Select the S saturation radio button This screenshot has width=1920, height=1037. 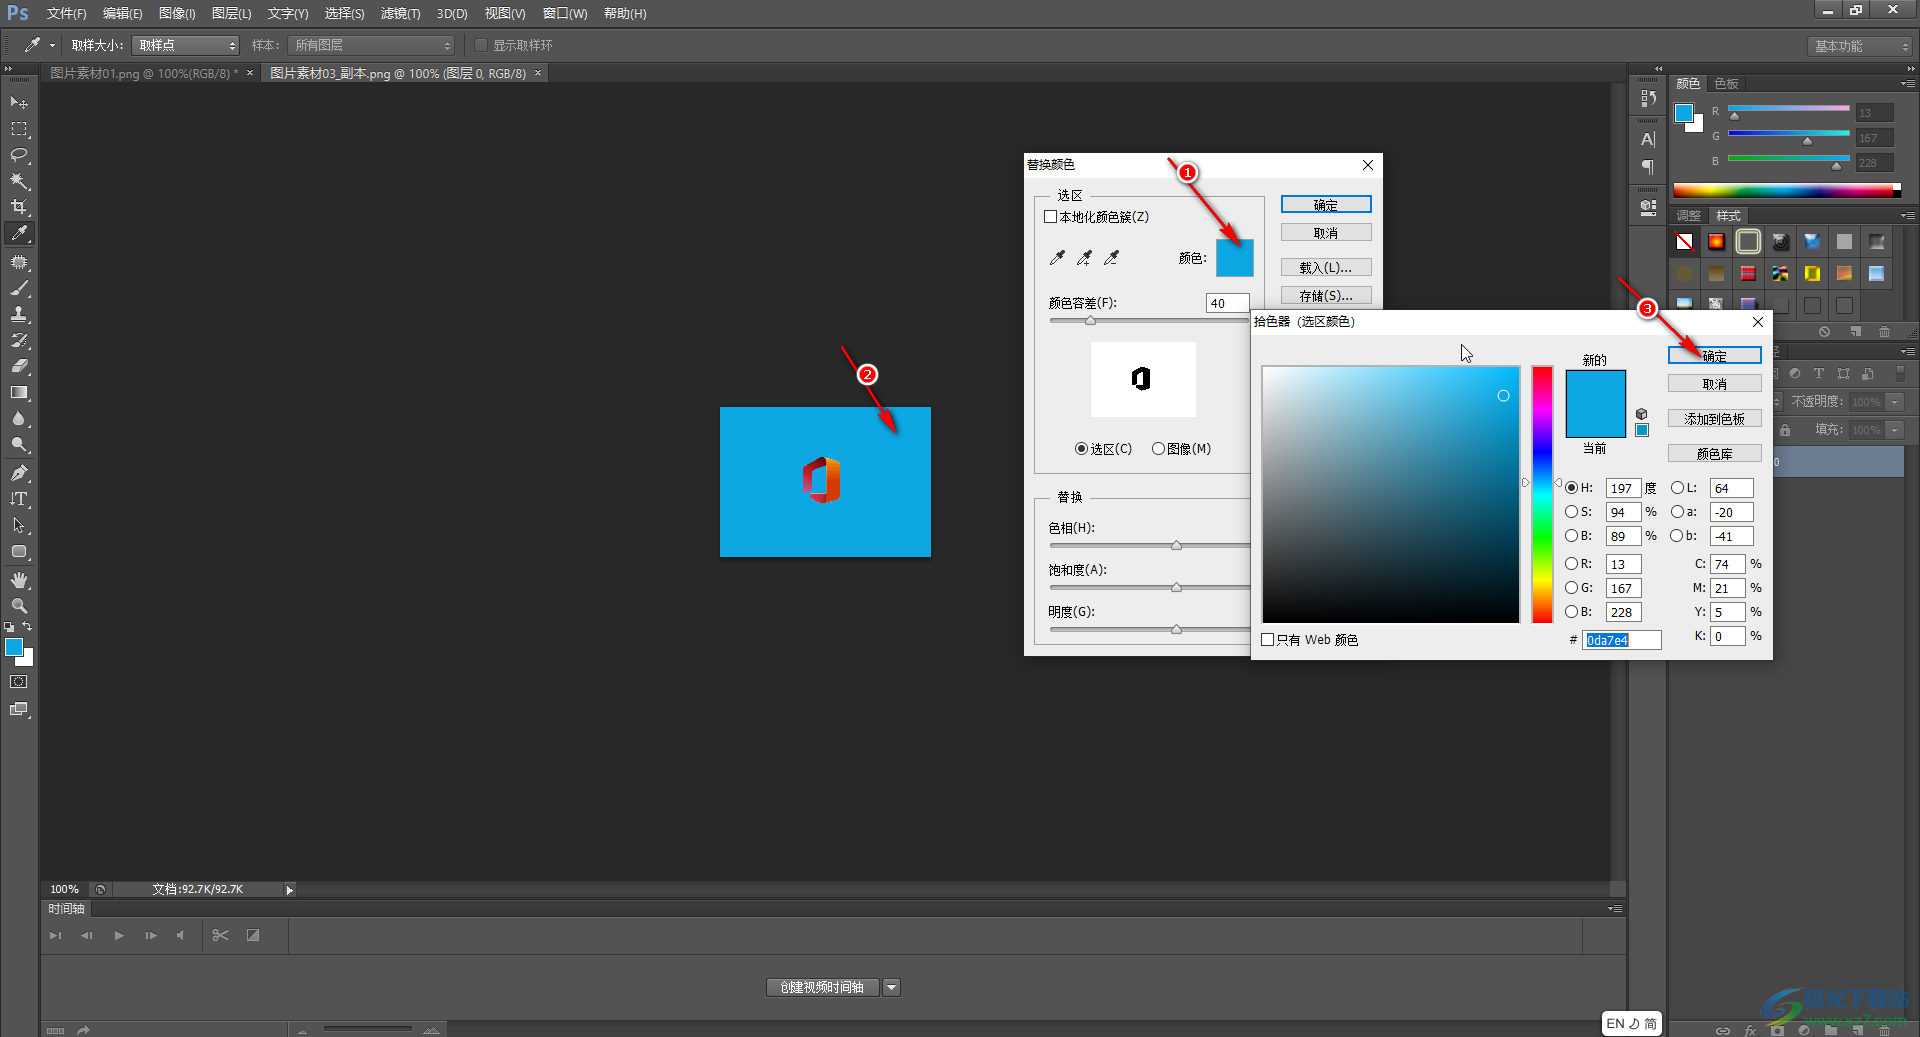coord(1572,512)
